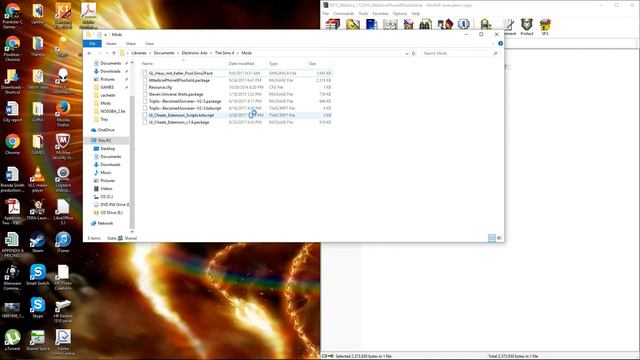Open McAfee Security desktop shortcut
This screenshot has height=360, width=640.
click(x=63, y=147)
